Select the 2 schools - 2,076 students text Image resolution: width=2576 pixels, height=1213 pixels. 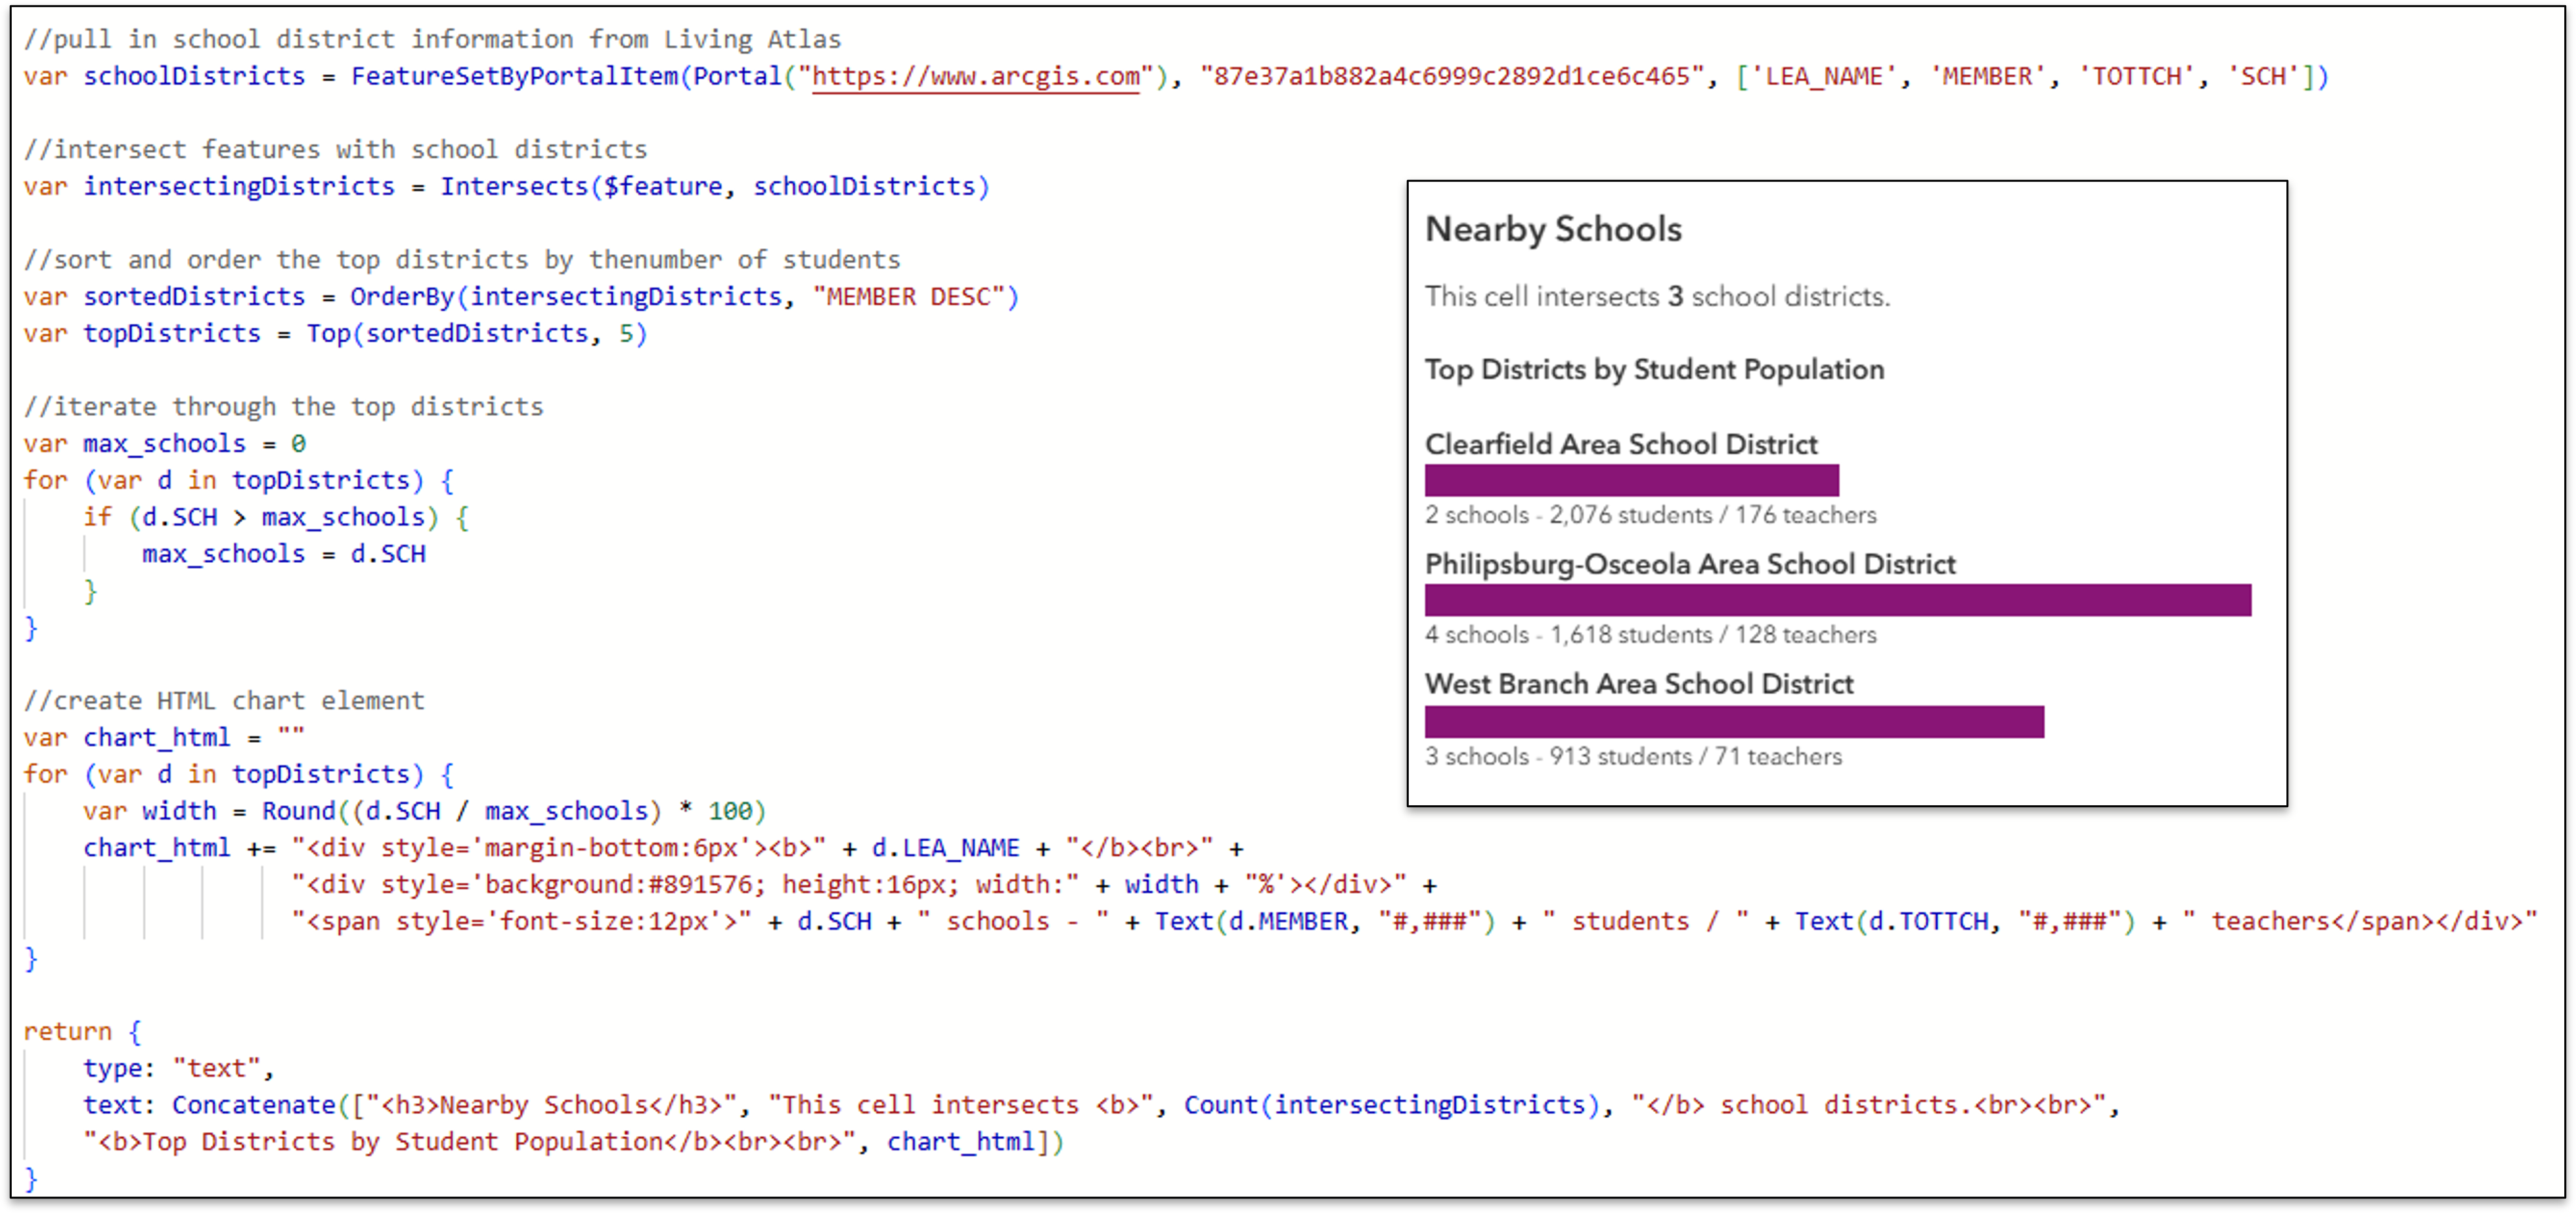coord(1651,514)
